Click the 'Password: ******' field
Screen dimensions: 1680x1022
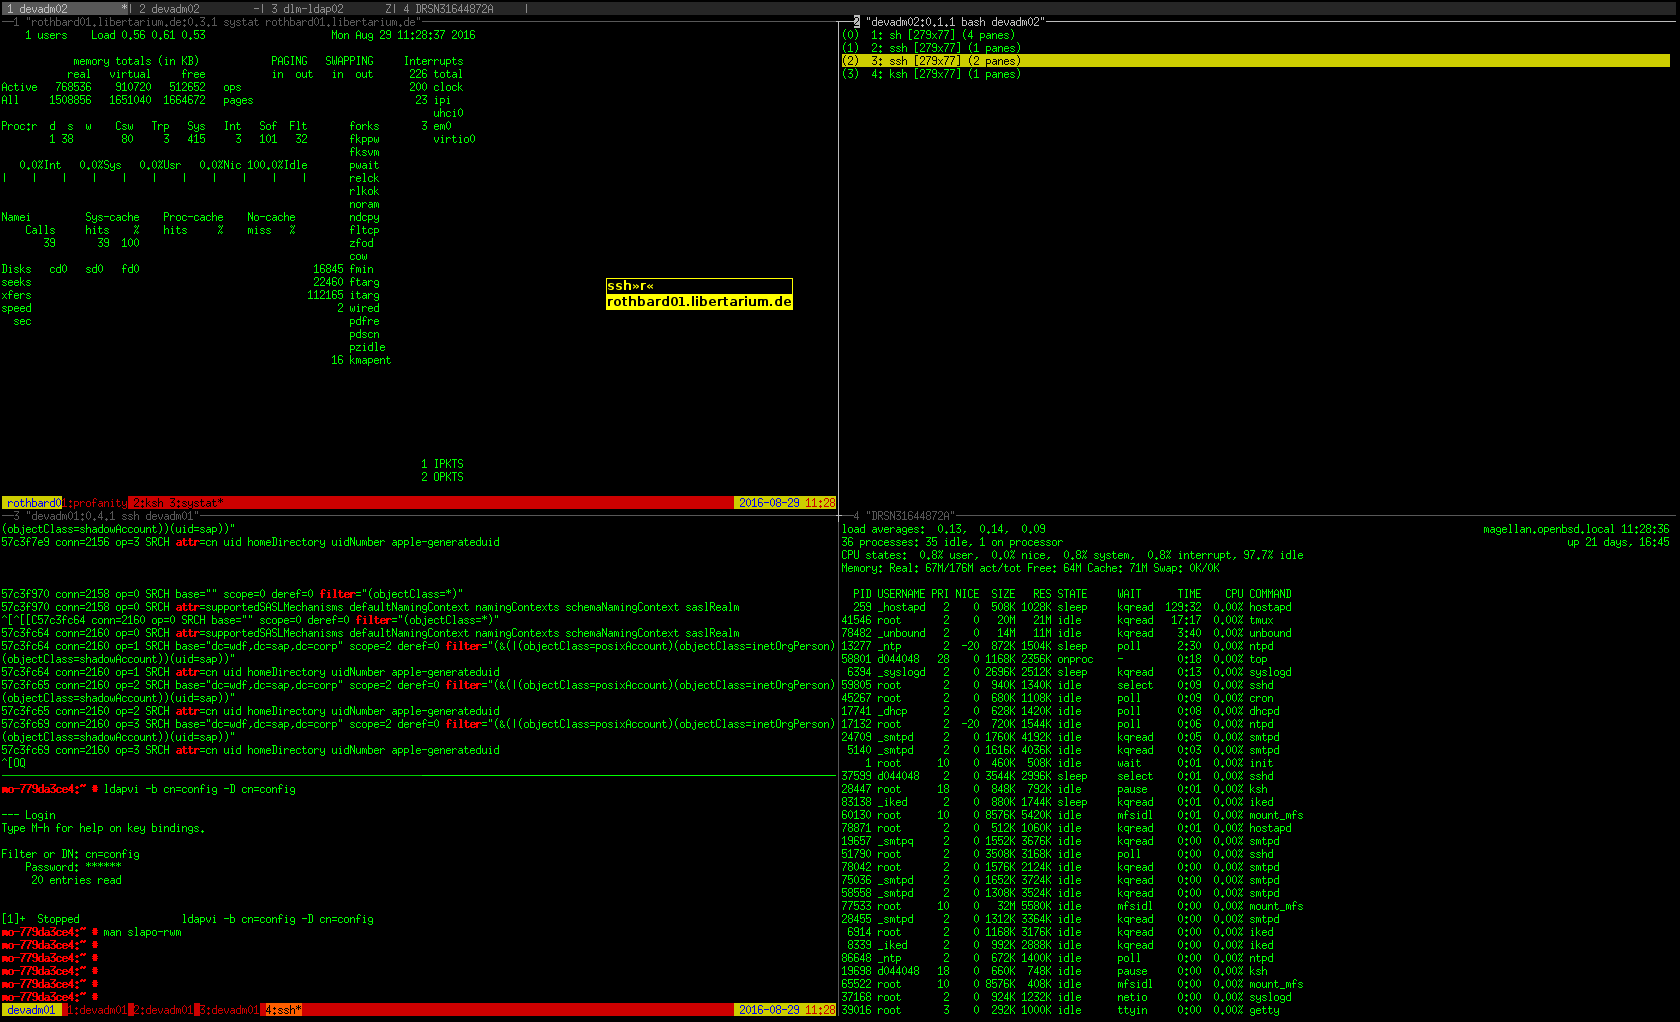tap(73, 867)
